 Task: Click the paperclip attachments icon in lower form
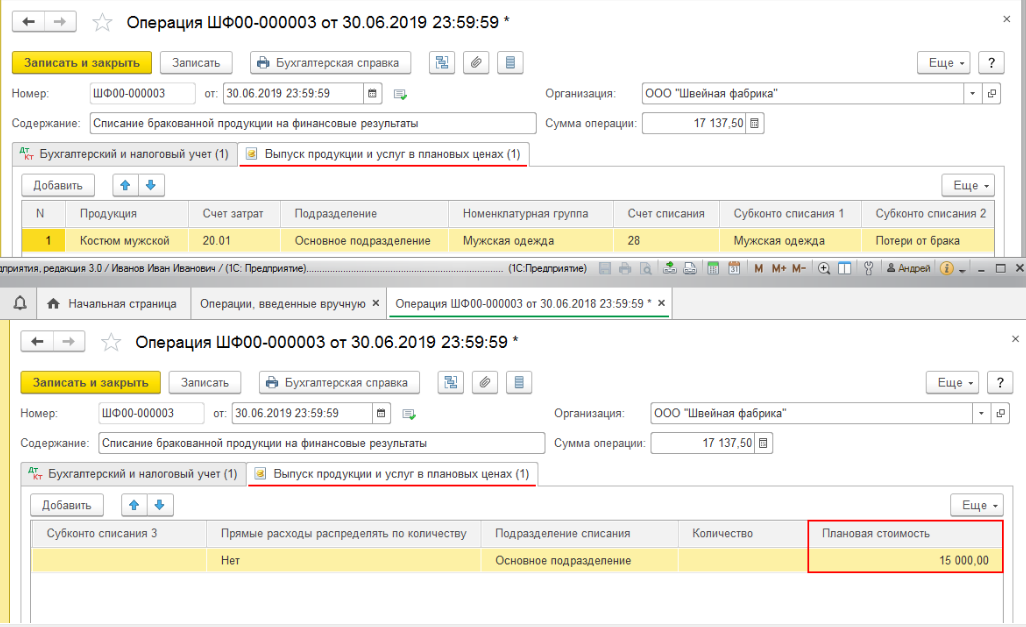click(x=485, y=382)
